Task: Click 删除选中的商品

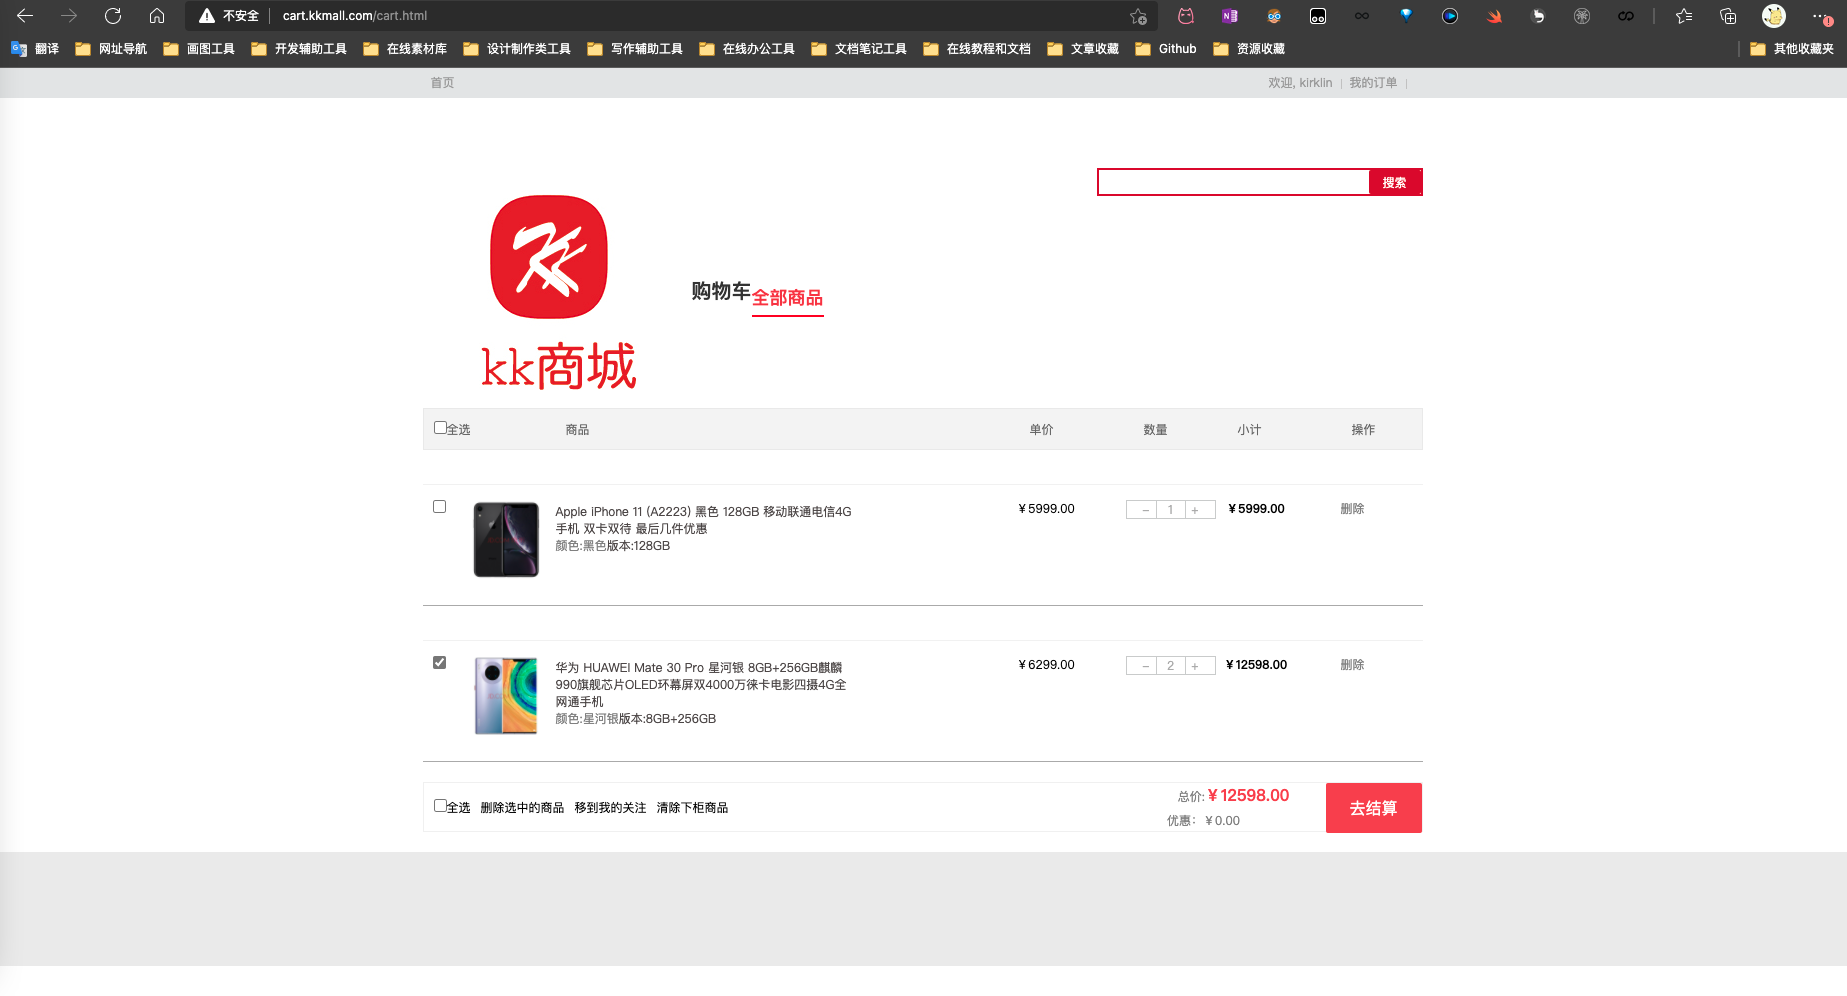Action: (522, 808)
